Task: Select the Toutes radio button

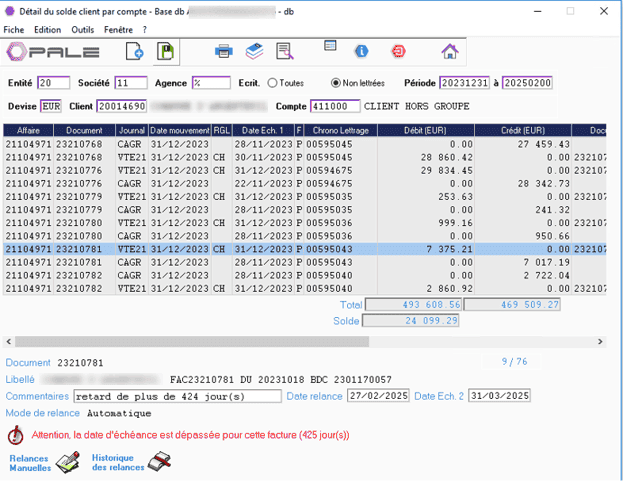Action: [x=272, y=83]
